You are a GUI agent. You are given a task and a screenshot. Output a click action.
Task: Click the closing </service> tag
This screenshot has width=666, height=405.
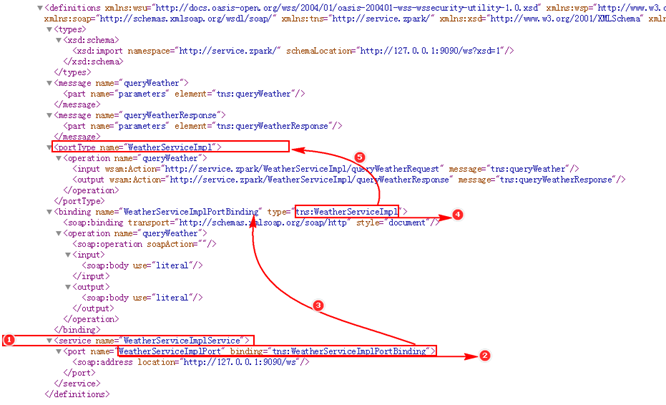pos(77,383)
